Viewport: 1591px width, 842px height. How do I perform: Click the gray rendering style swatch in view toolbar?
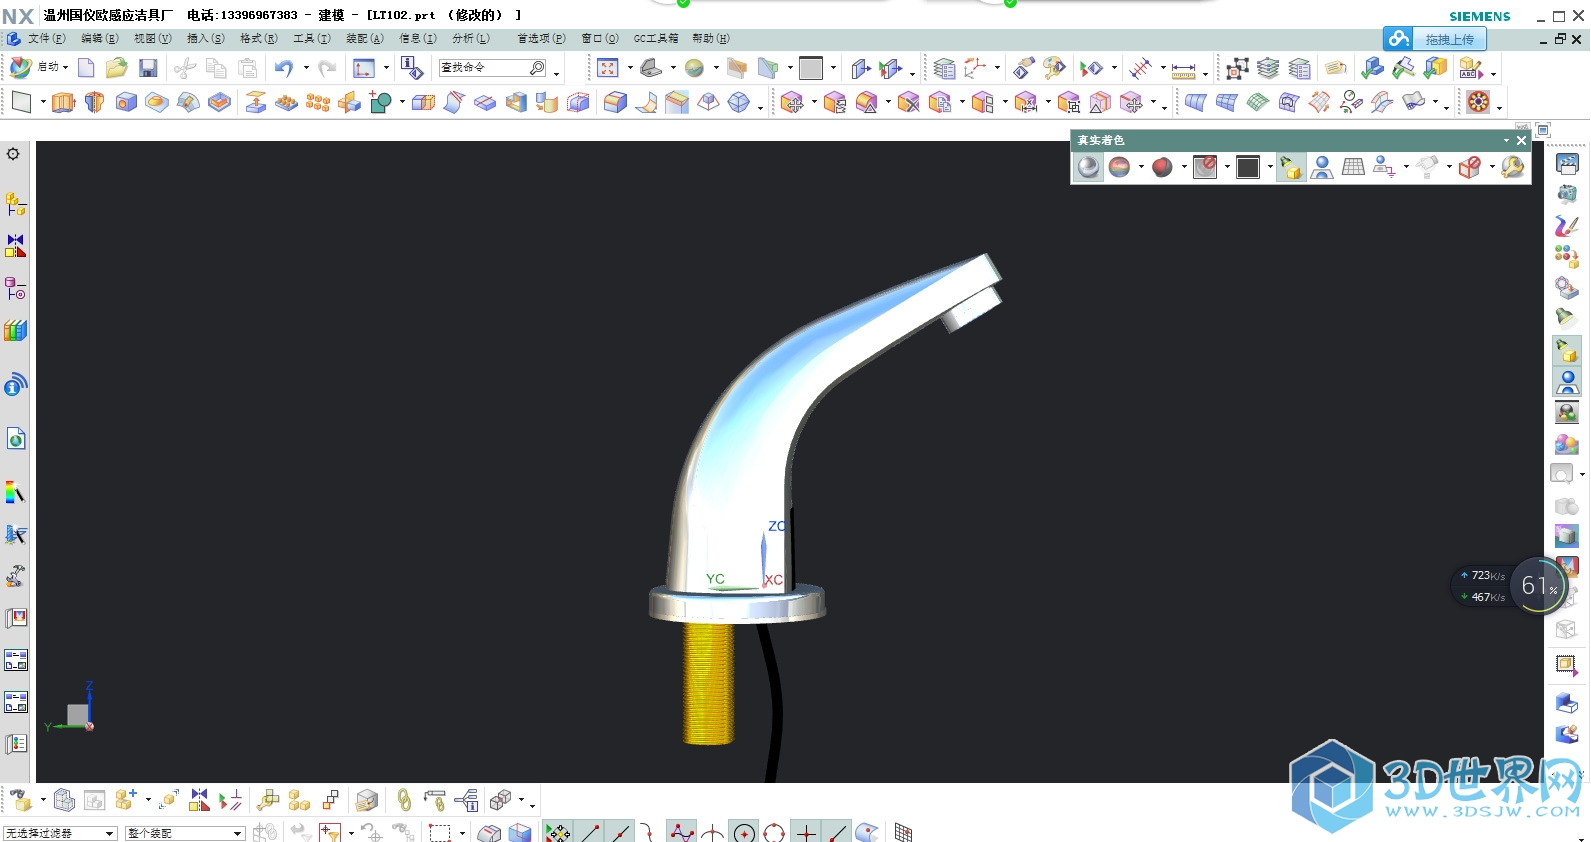(811, 68)
